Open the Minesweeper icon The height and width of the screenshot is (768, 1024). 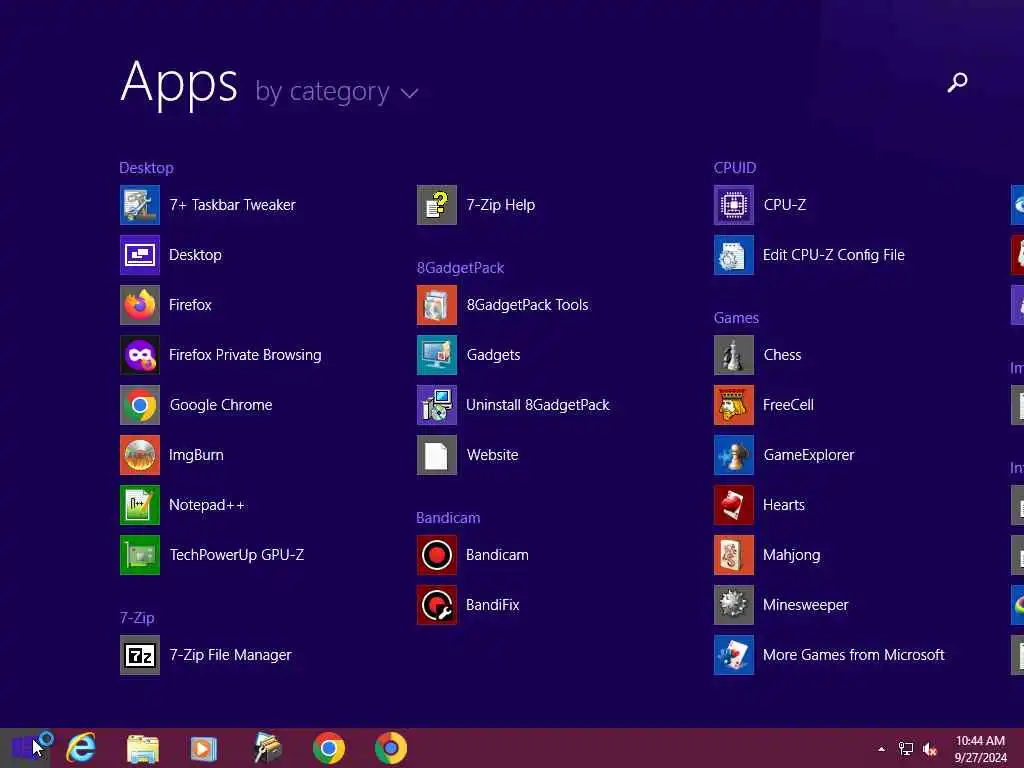734,605
